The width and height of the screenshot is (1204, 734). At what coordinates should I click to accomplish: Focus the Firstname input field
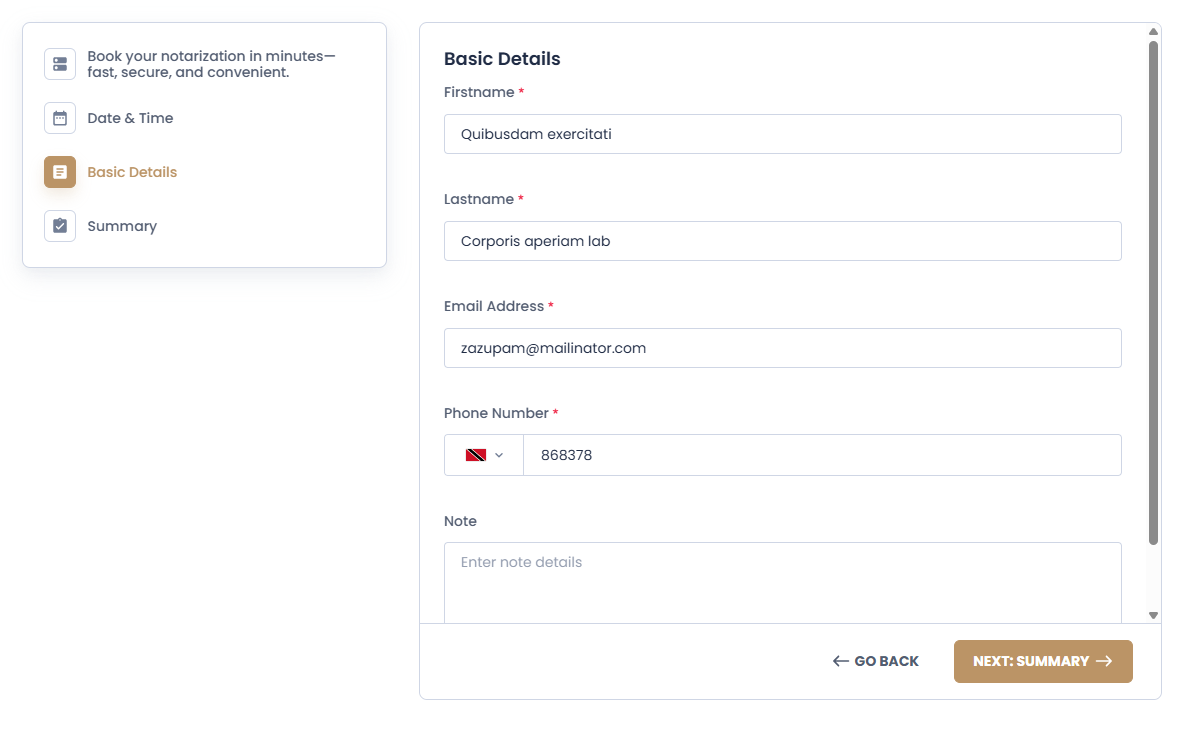coord(782,134)
